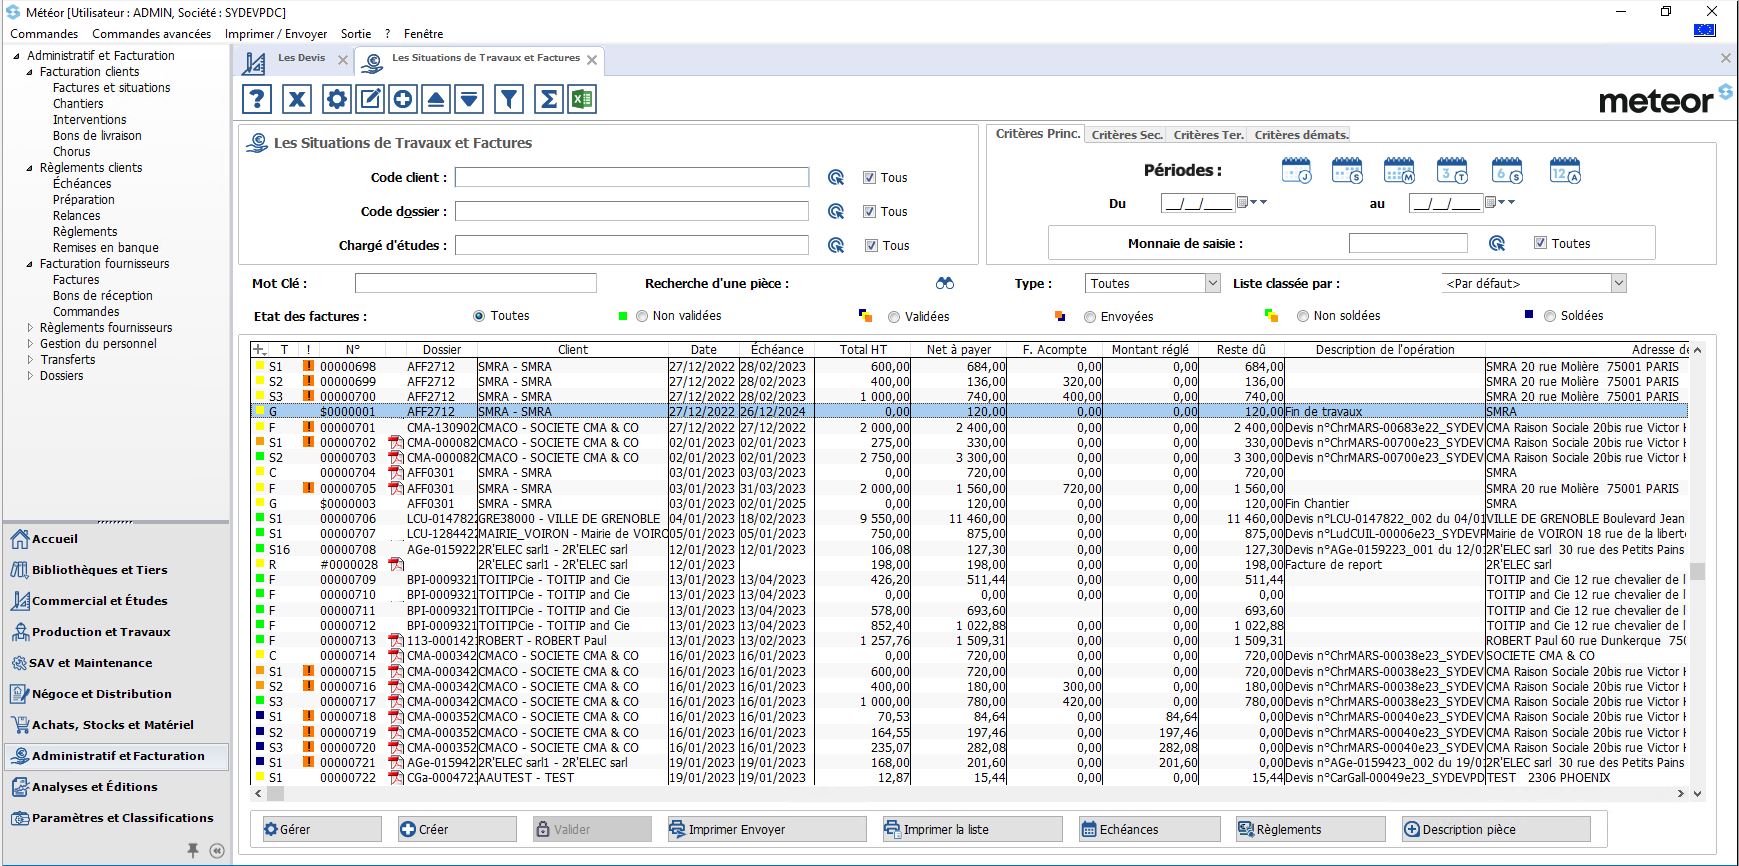
Task: Export list with the Excel icon
Action: [x=582, y=99]
